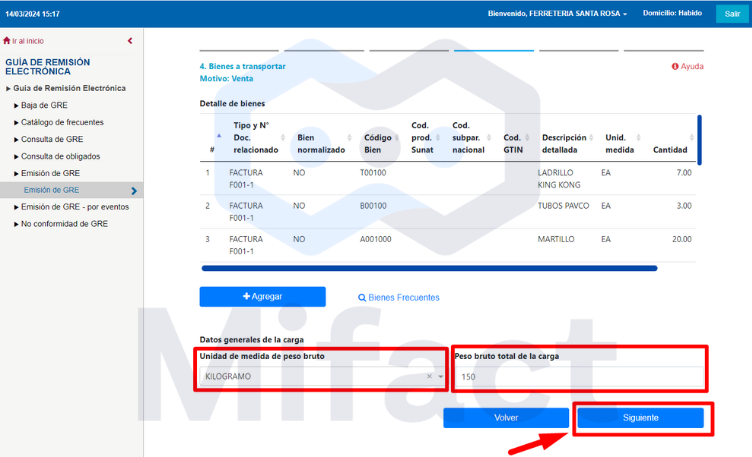Select the highlighted Emisión de GRE sub-item
This screenshot has width=752, height=457.
[x=51, y=190]
